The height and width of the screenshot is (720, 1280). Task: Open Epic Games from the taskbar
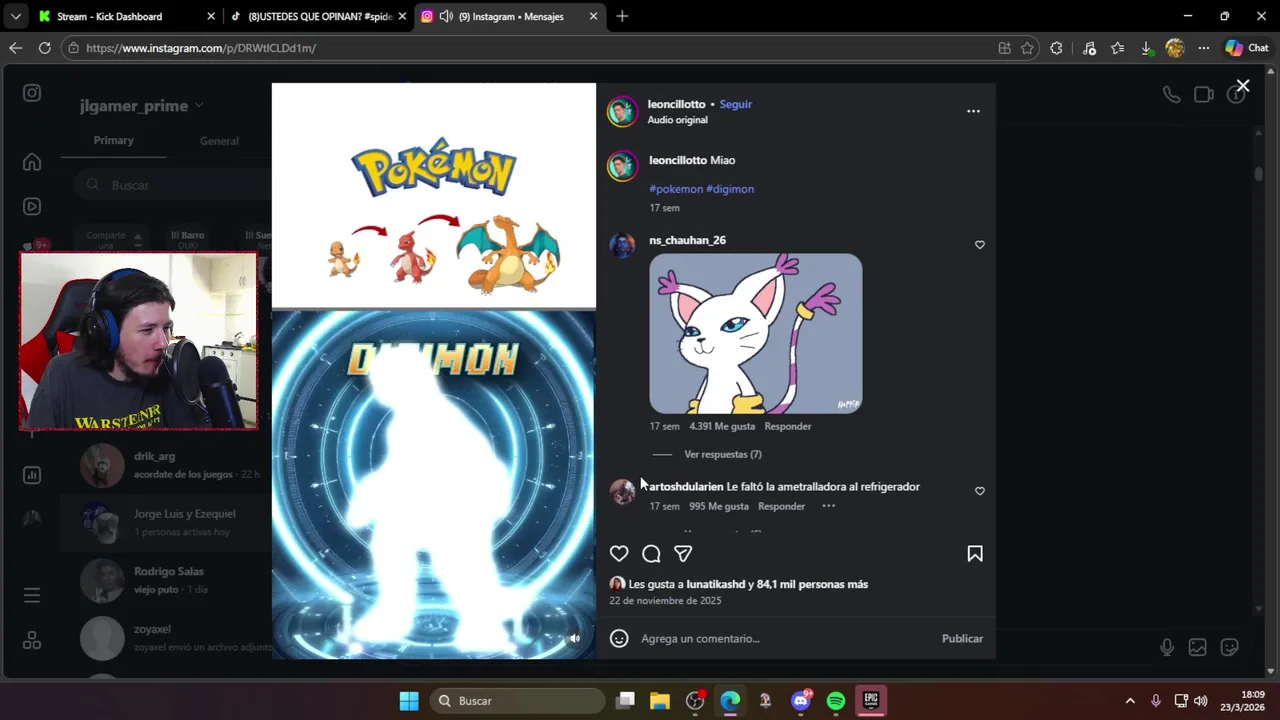pyautogui.click(x=871, y=701)
